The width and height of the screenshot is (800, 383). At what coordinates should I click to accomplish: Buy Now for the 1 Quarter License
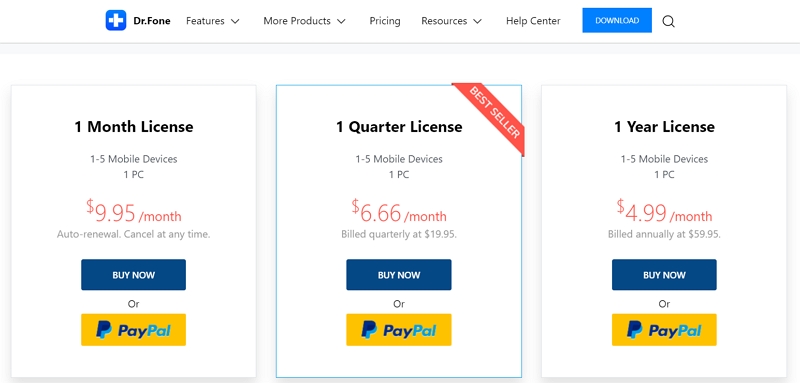[x=398, y=275]
